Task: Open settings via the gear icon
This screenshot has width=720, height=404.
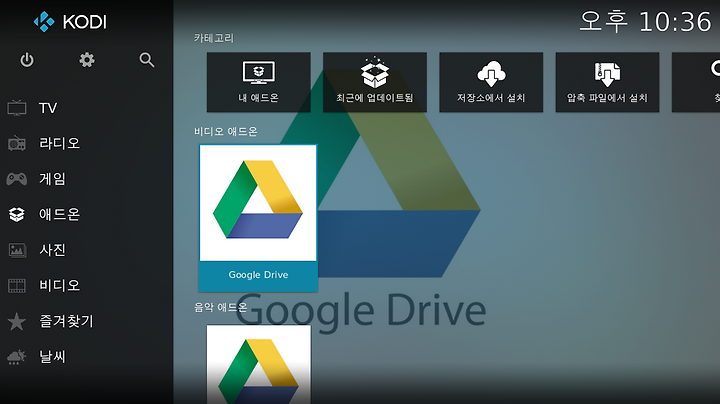Action: 87,60
